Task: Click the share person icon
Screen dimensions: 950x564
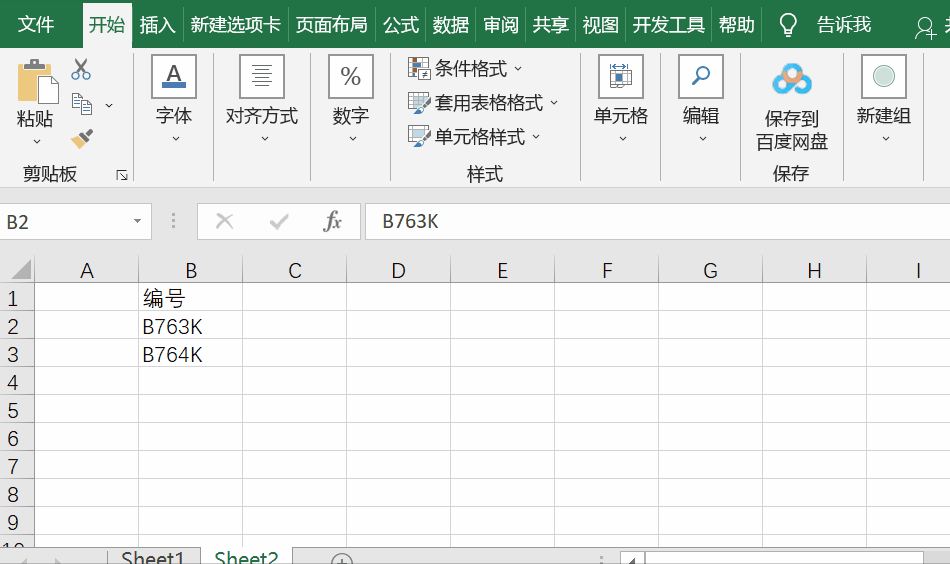Action: 925,28
